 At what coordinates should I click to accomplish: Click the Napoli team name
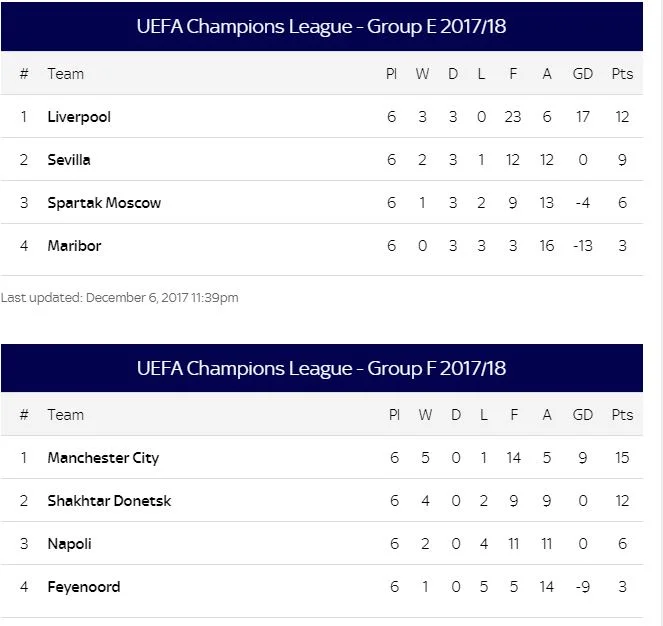[x=68, y=544]
